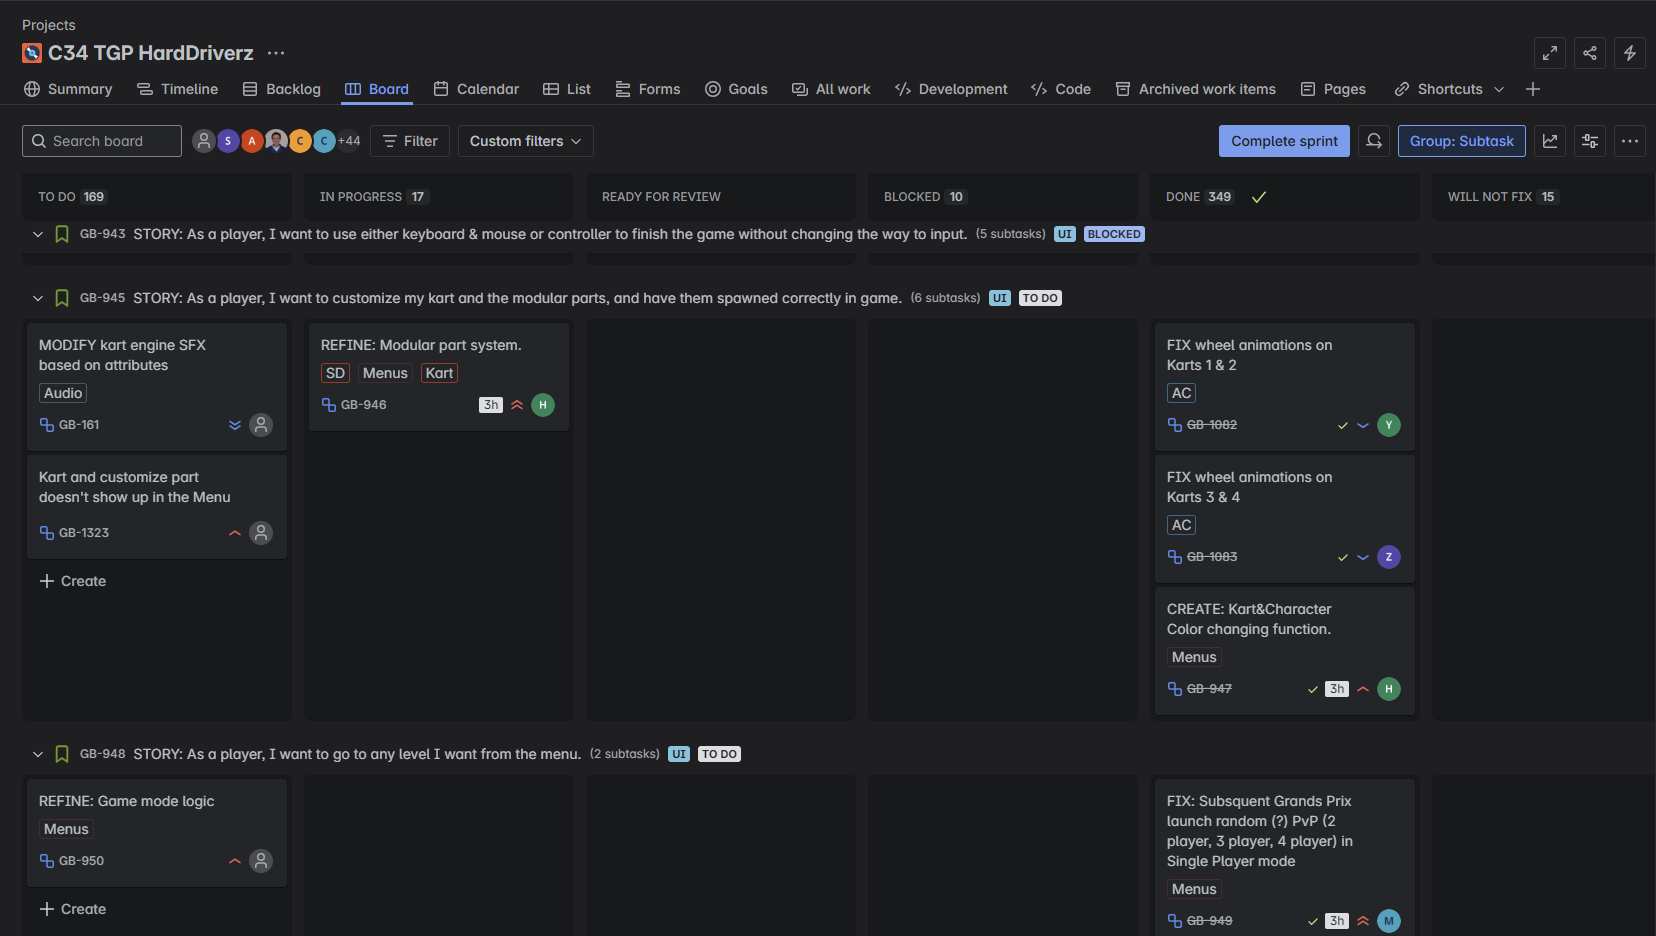This screenshot has width=1656, height=936.
Task: Filter by orange avatar A assignee
Action: [252, 141]
